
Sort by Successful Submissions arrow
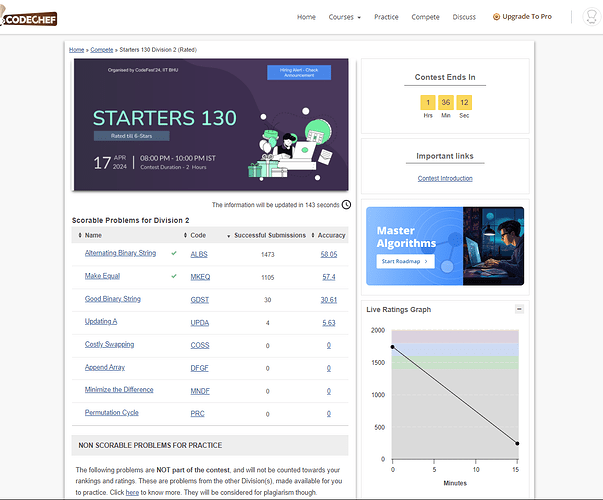[x=228, y=236]
